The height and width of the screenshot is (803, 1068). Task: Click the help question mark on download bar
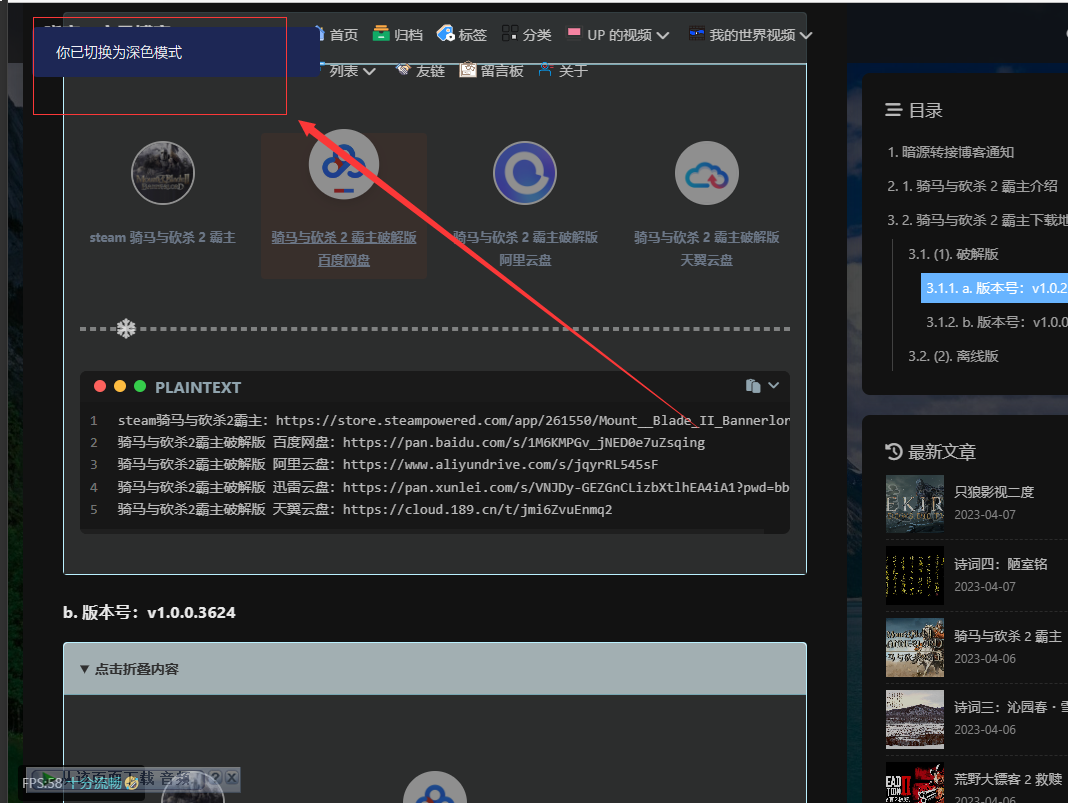[x=215, y=777]
